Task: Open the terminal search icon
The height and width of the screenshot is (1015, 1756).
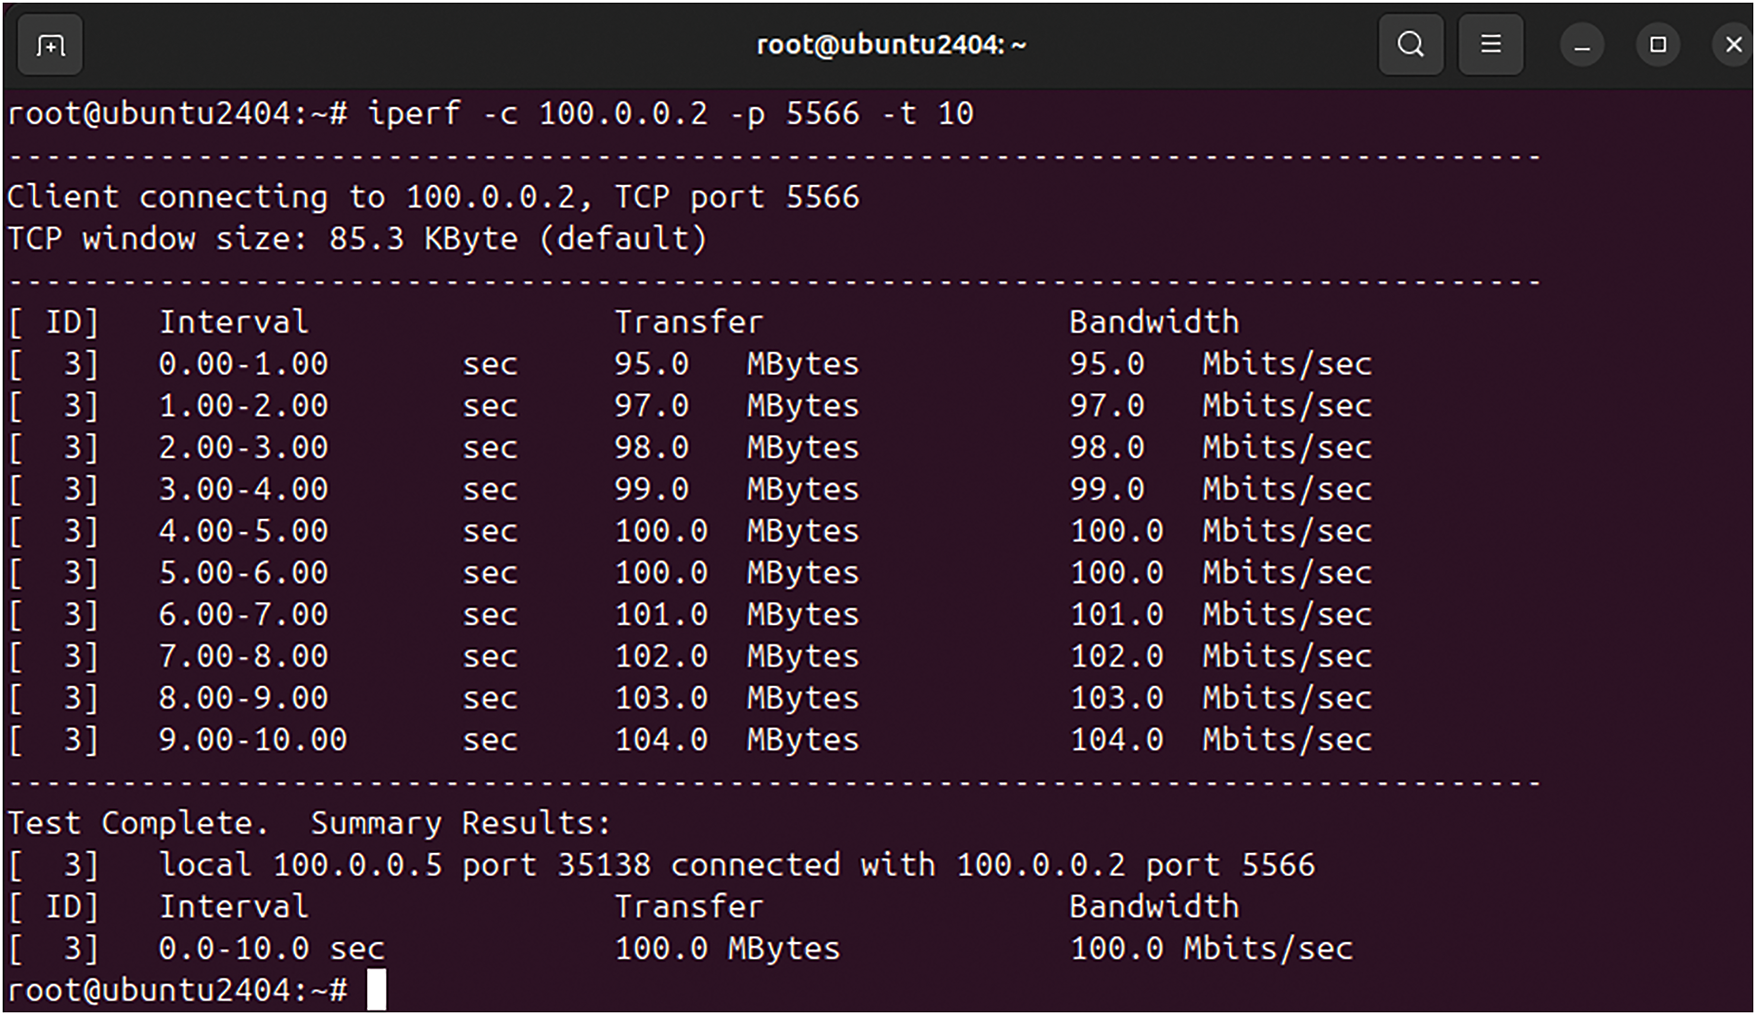Action: (1410, 45)
